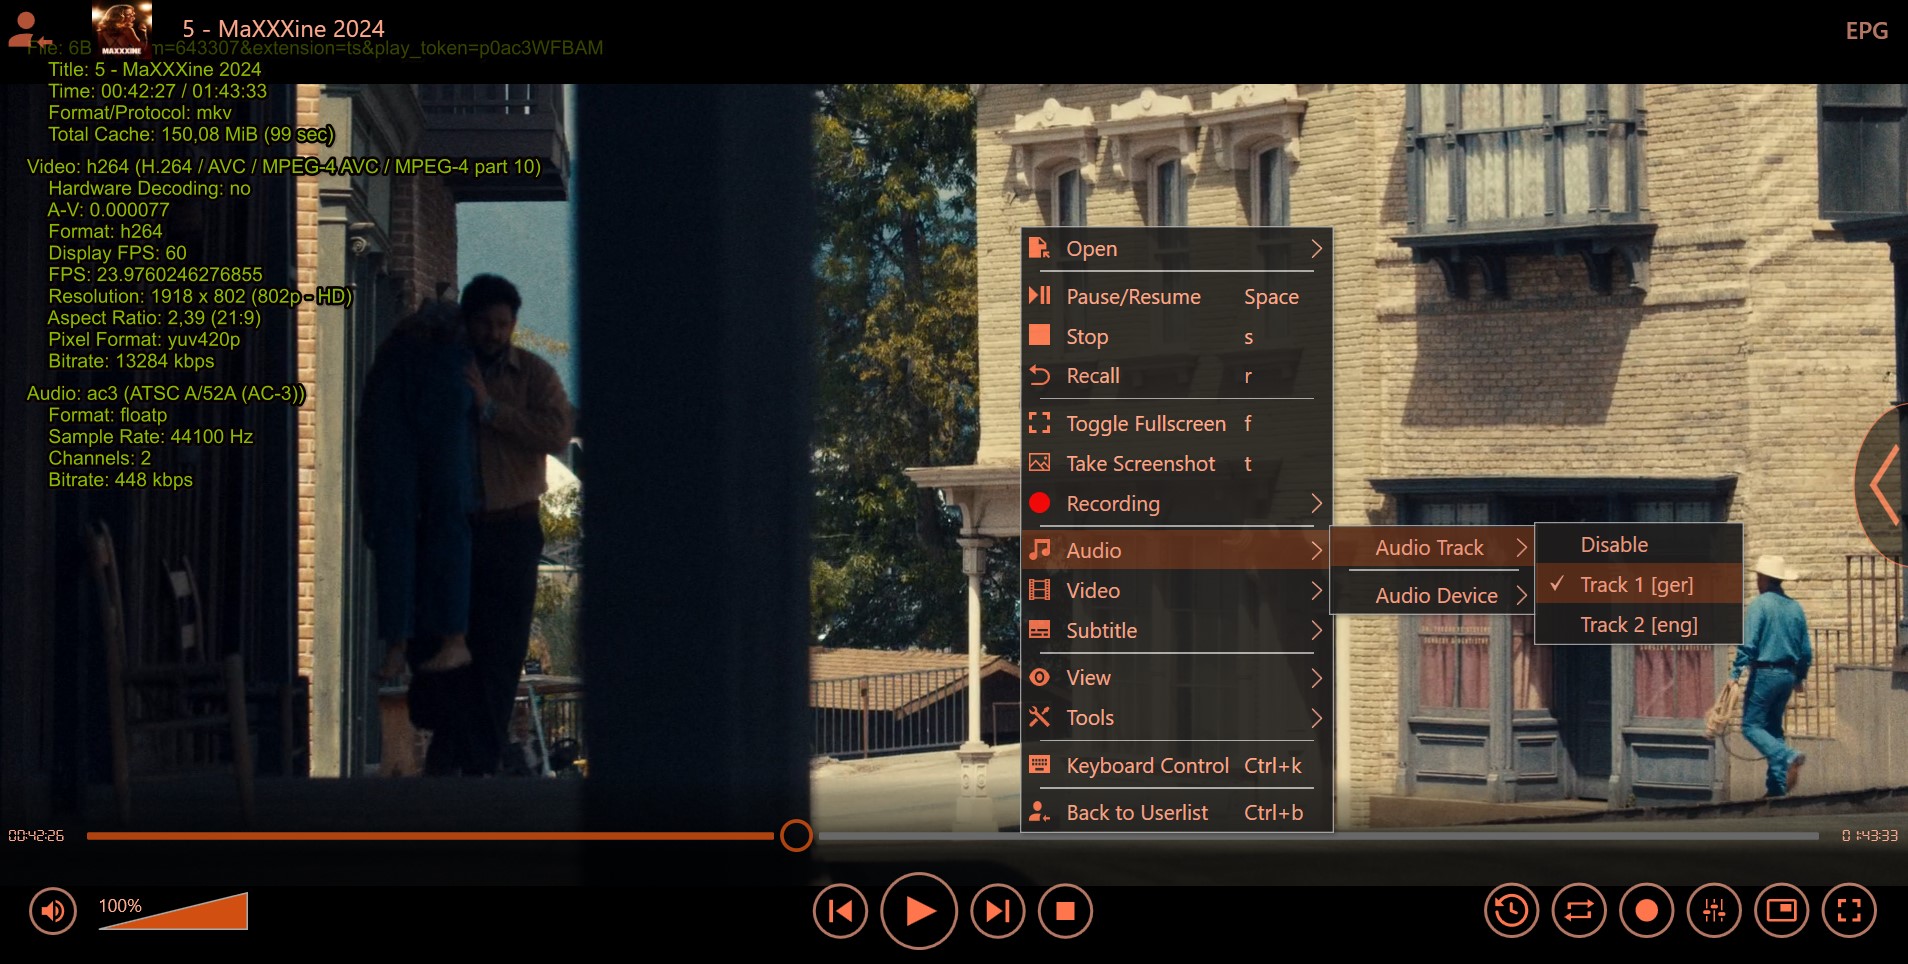Viewport: 1908px width, 964px height.
Task: Expand the Subtitle submenu arrow
Action: click(1316, 630)
